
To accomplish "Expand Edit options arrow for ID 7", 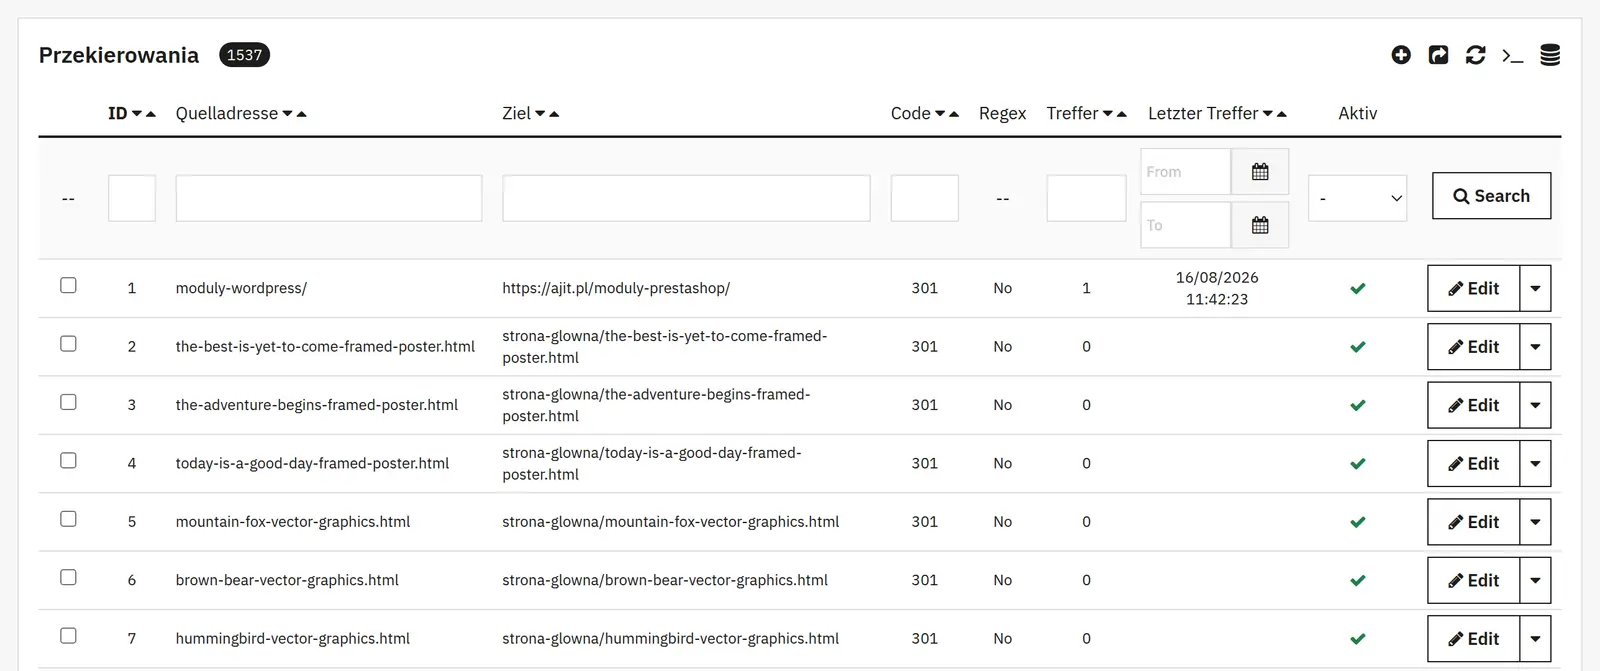I will click(1535, 639).
